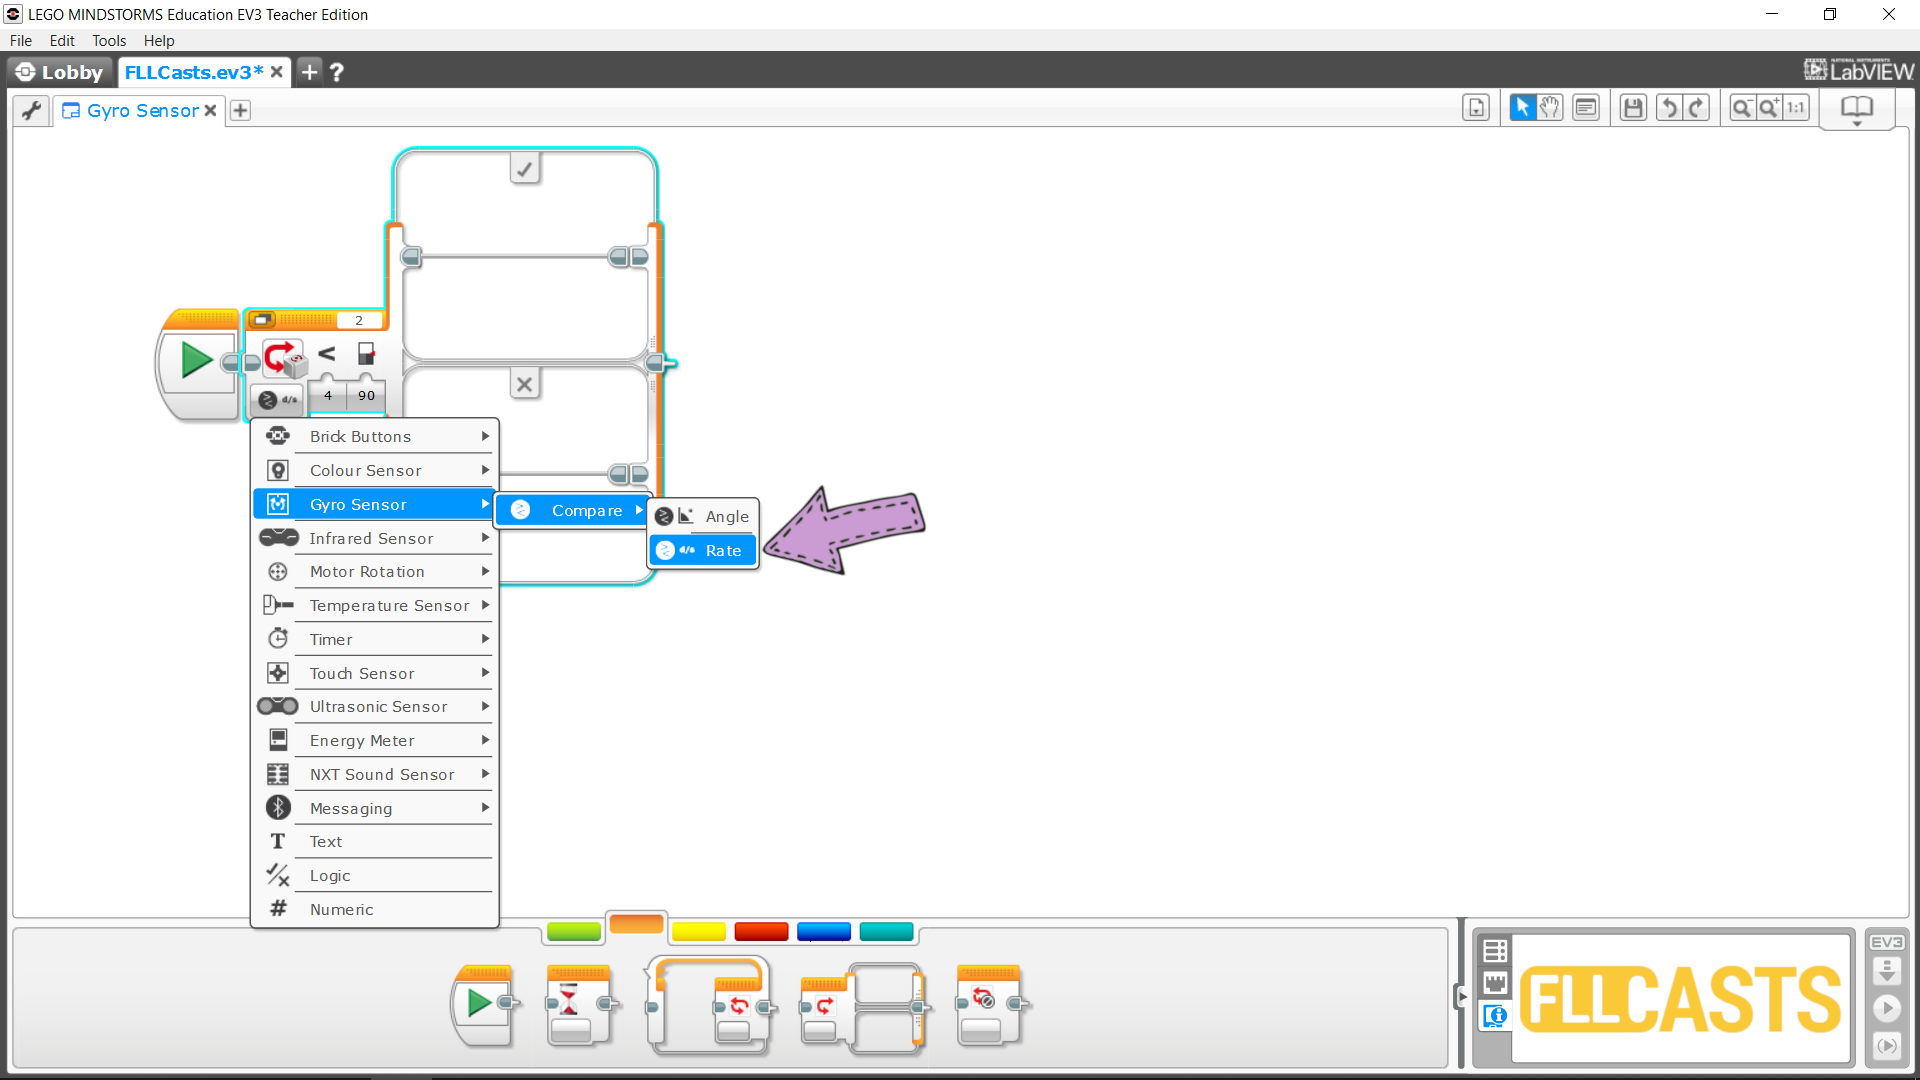Select the Pan (hand) tool
1920x1080 pixels.
pos(1550,108)
